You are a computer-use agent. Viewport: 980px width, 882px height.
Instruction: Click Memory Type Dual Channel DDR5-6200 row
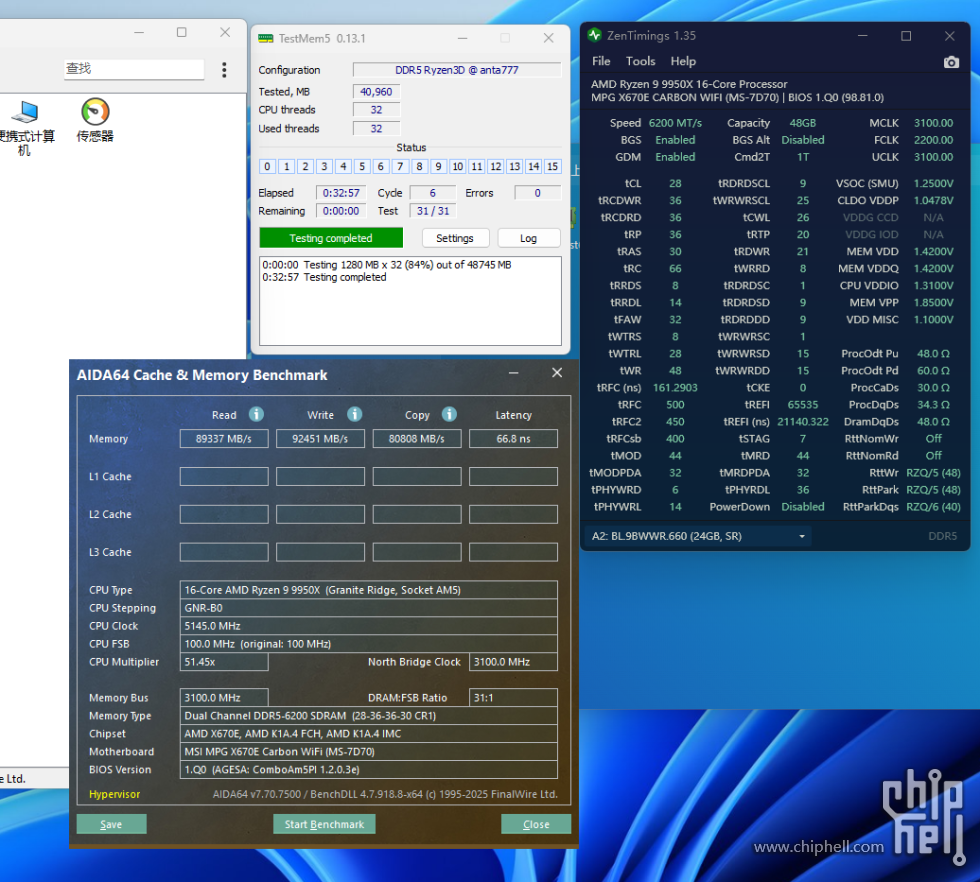[369, 716]
